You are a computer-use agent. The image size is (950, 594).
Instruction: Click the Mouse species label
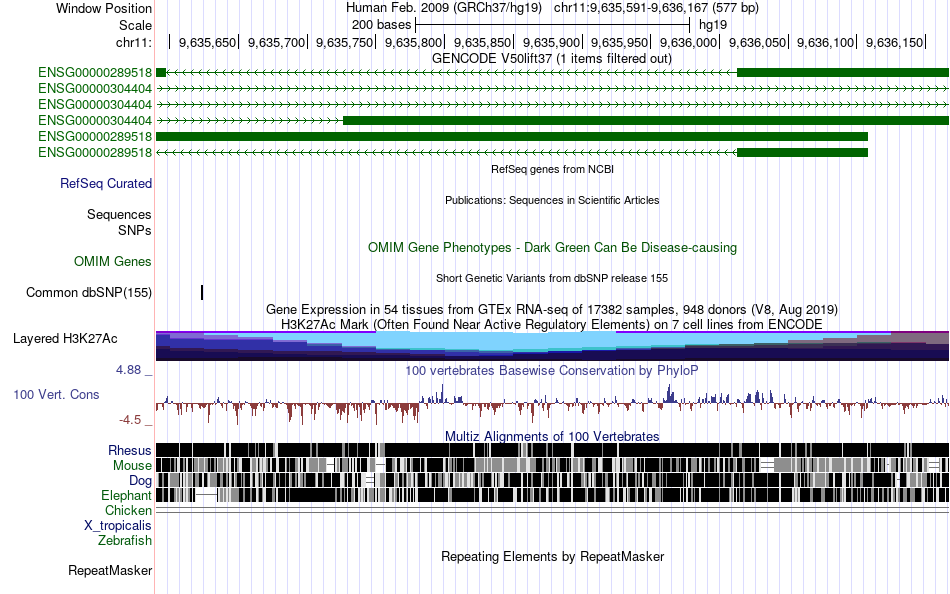[x=132, y=466]
